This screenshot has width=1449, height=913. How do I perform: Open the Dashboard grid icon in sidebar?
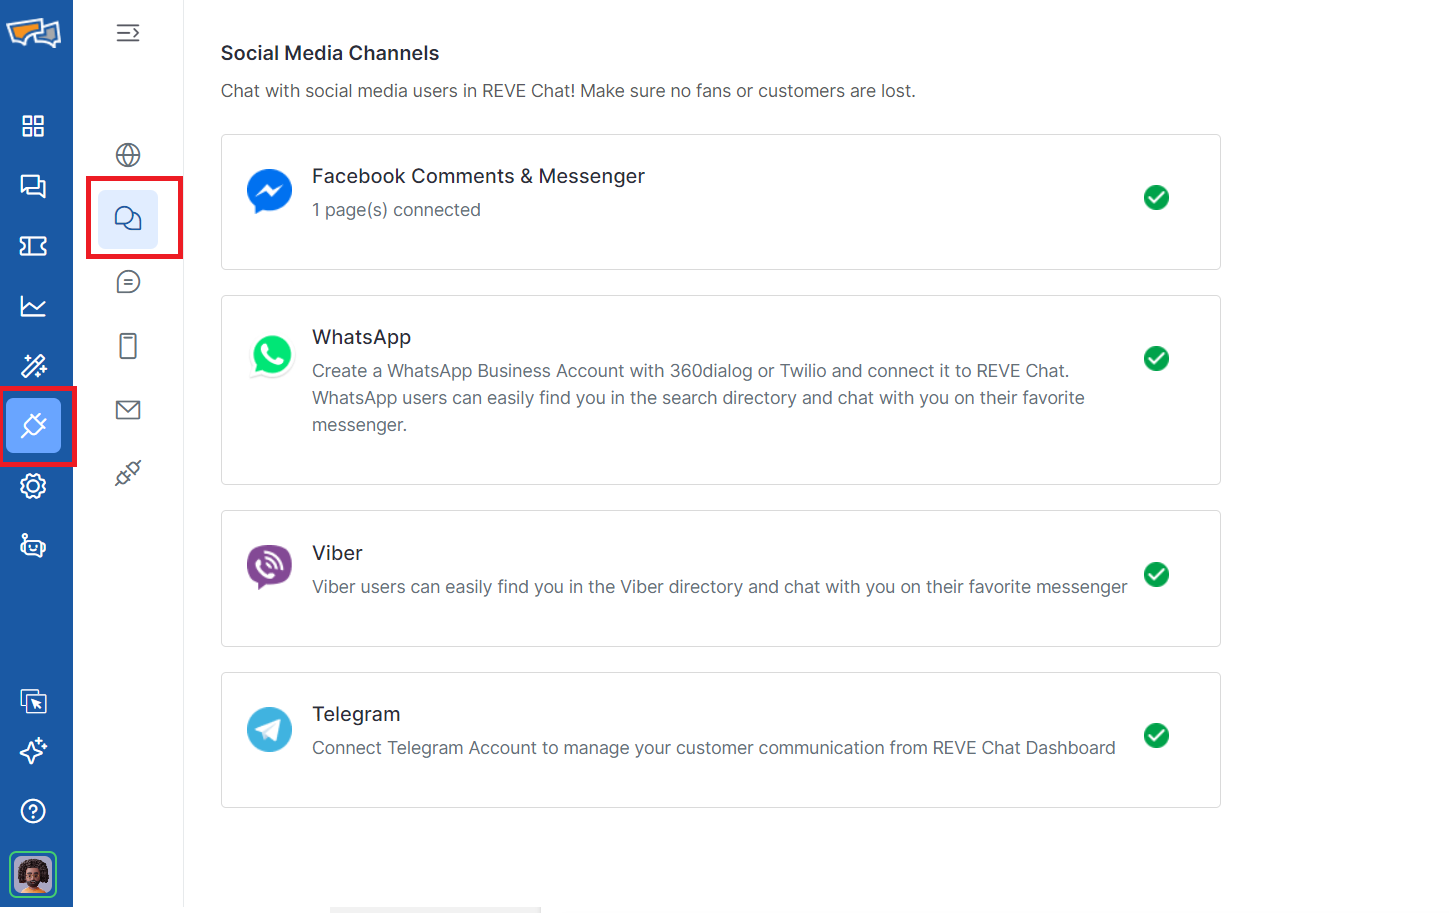click(33, 126)
